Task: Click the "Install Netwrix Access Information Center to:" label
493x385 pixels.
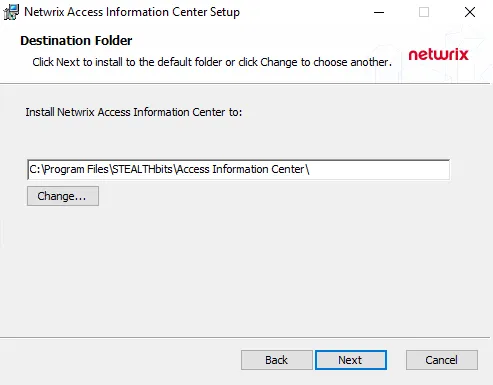Action: click(x=134, y=112)
